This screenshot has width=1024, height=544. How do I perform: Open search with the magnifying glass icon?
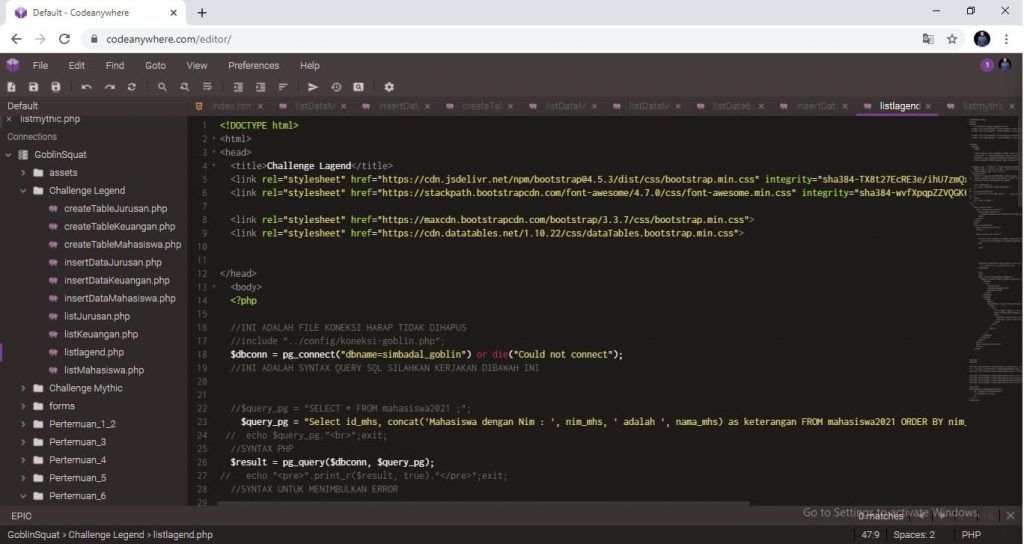pyautogui.click(x=162, y=87)
